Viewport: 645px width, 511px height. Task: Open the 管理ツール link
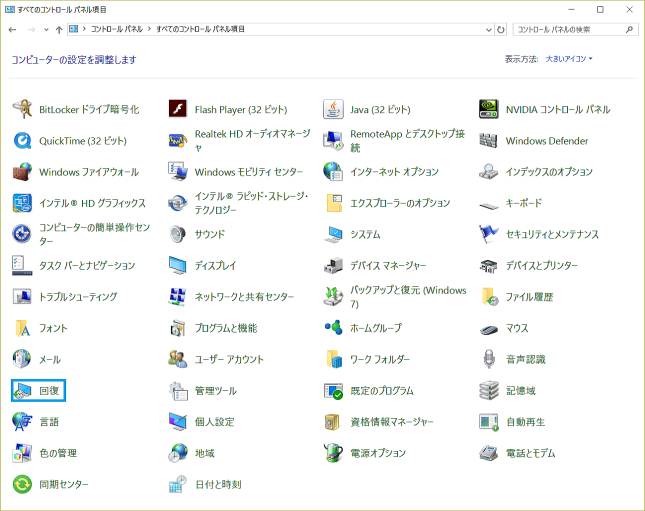tap(216, 391)
